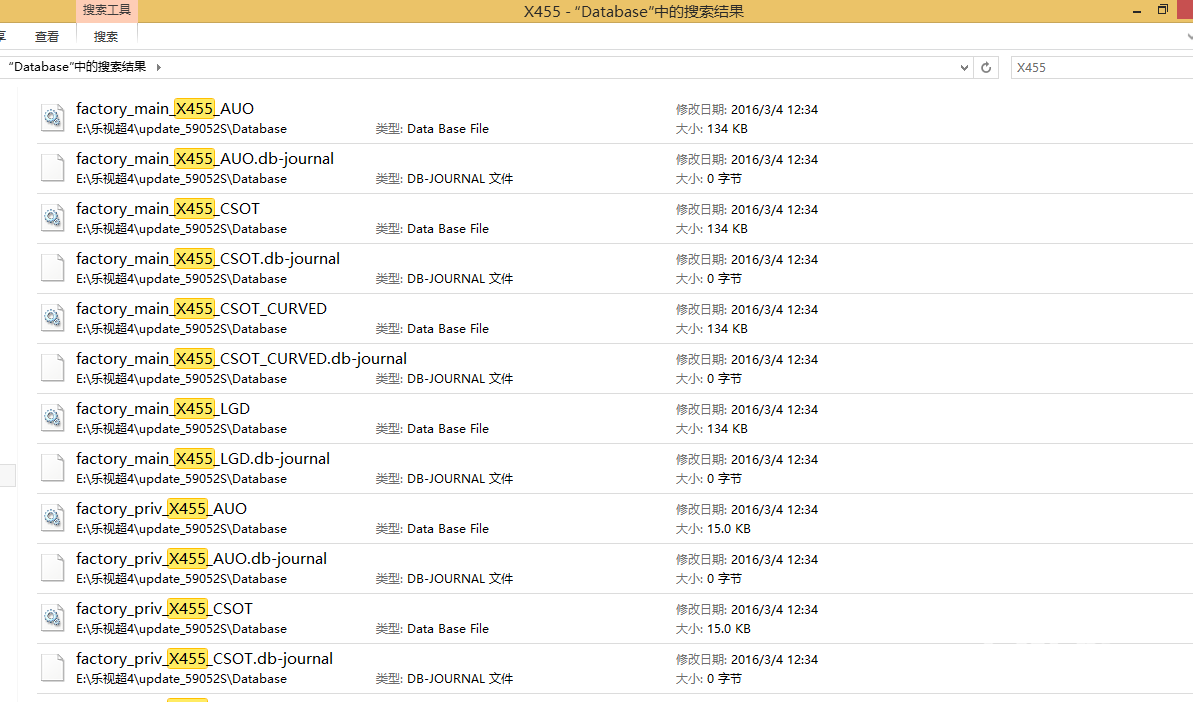Open the 查看 ribbon tab
This screenshot has width=1193, height=702.
47,37
